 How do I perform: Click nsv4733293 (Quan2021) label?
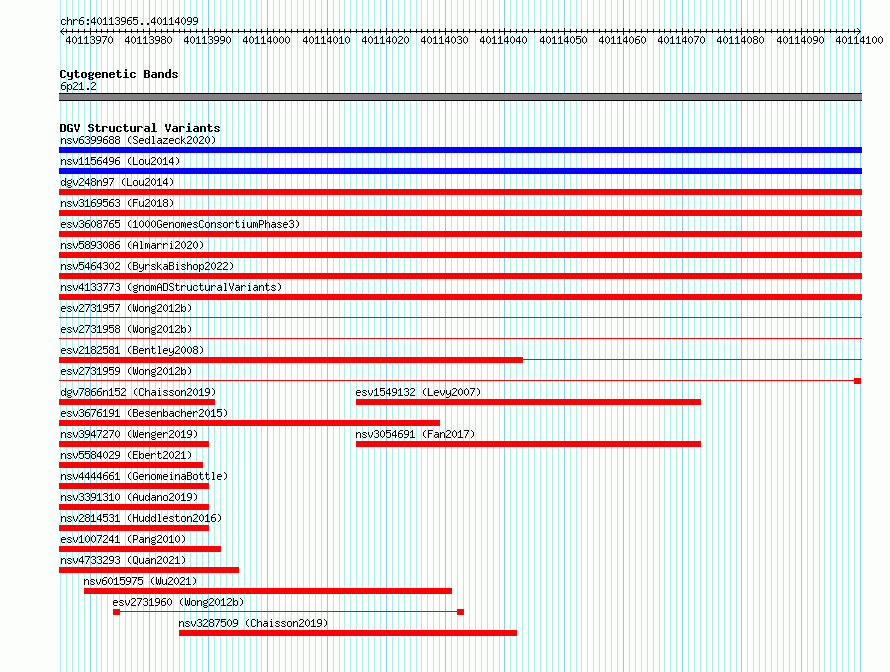click(123, 560)
